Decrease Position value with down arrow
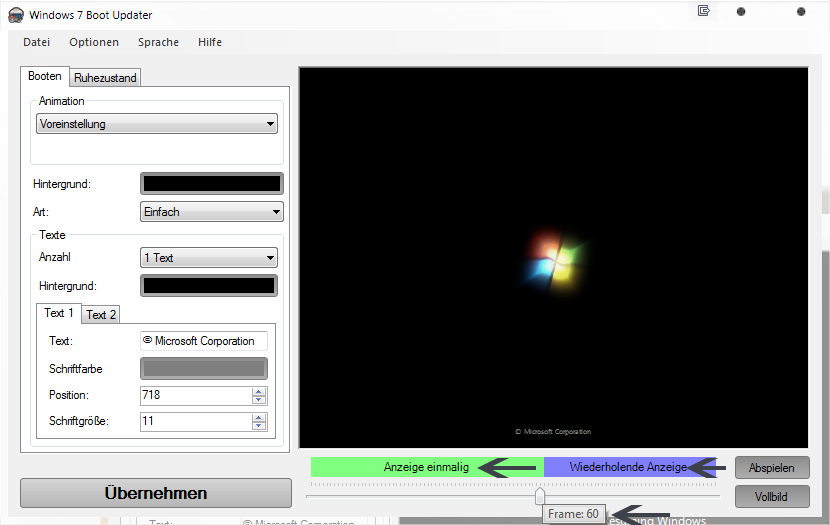The width and height of the screenshot is (830, 525). (259, 400)
